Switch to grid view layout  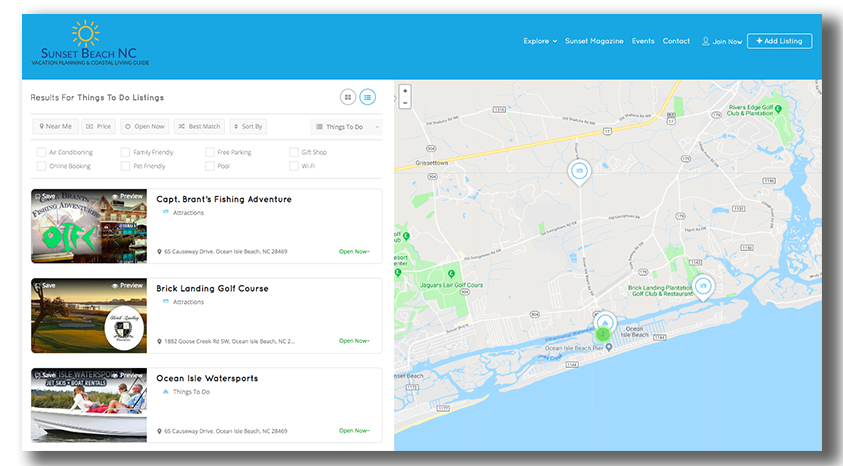tap(347, 97)
